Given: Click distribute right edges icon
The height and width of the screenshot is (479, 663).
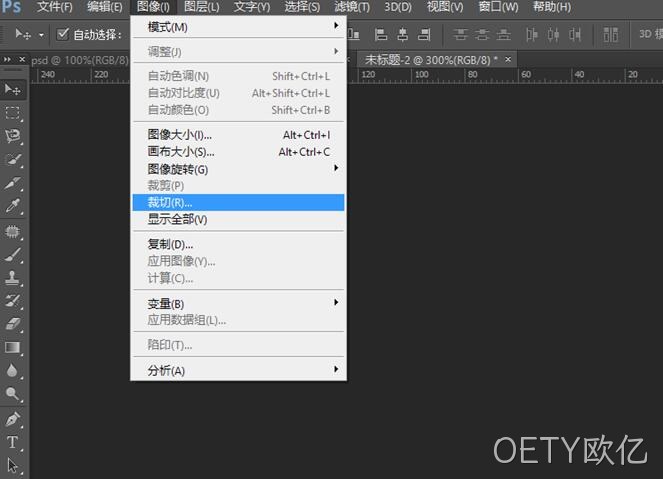Looking at the screenshot, I should (575, 34).
